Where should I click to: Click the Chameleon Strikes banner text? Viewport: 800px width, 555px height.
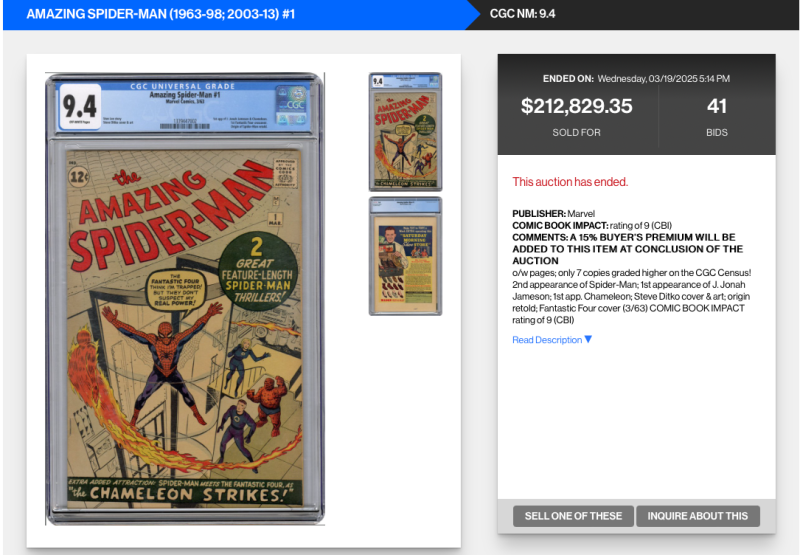click(185, 493)
